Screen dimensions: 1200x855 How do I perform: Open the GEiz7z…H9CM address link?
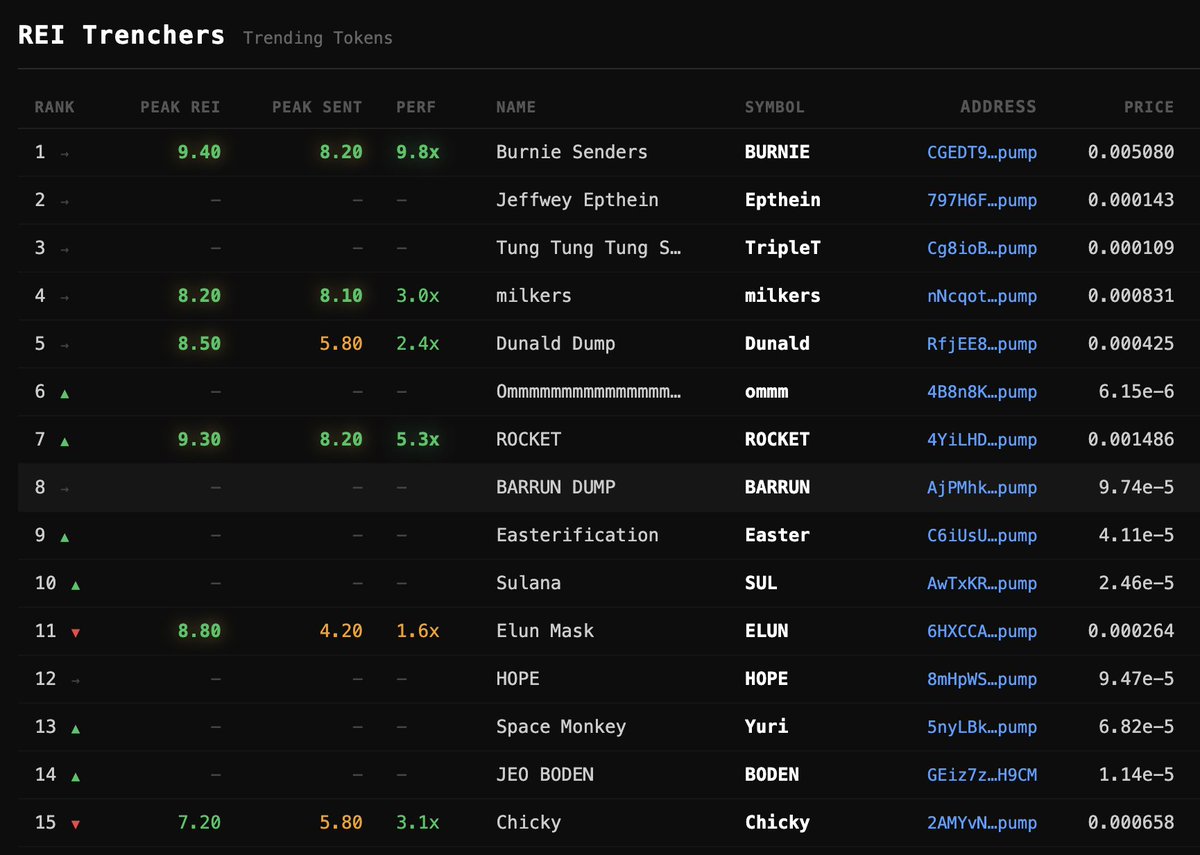point(982,776)
